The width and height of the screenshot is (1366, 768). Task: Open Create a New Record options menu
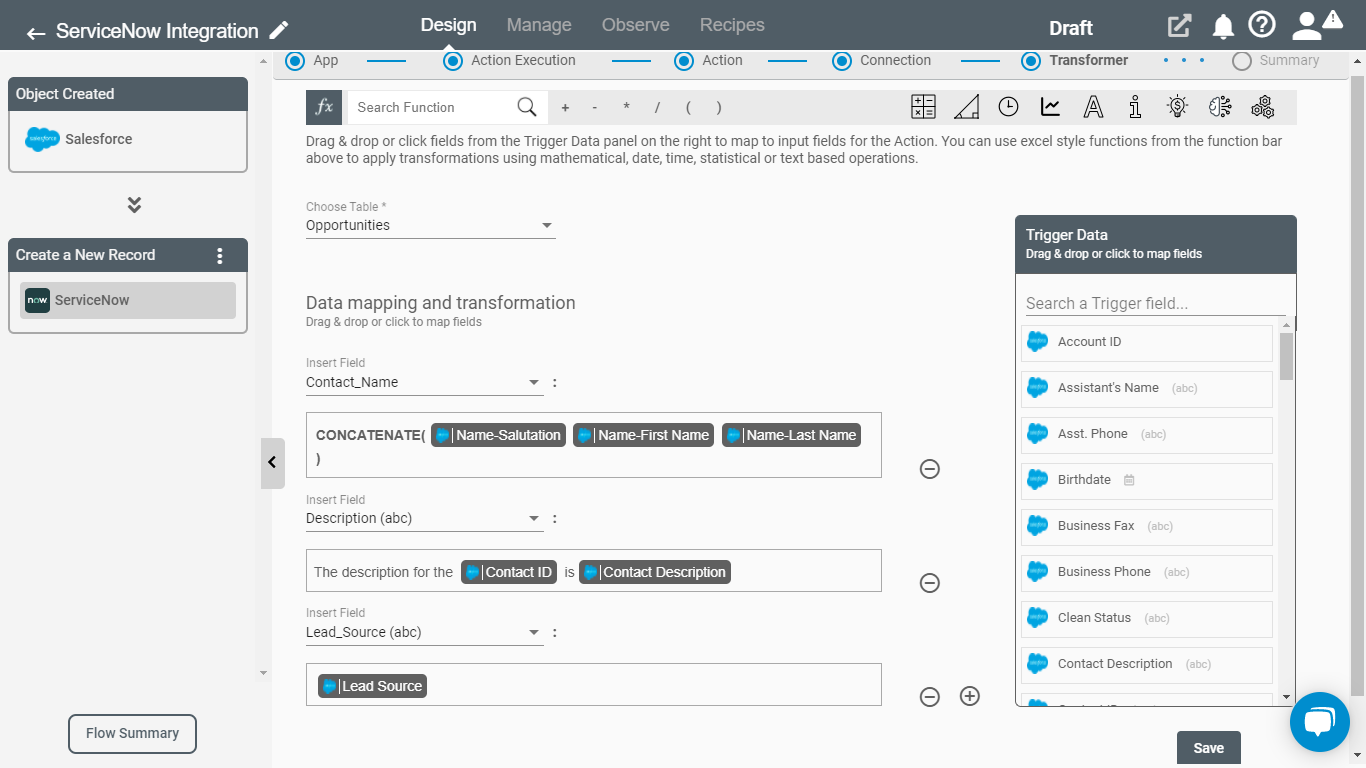click(x=220, y=256)
